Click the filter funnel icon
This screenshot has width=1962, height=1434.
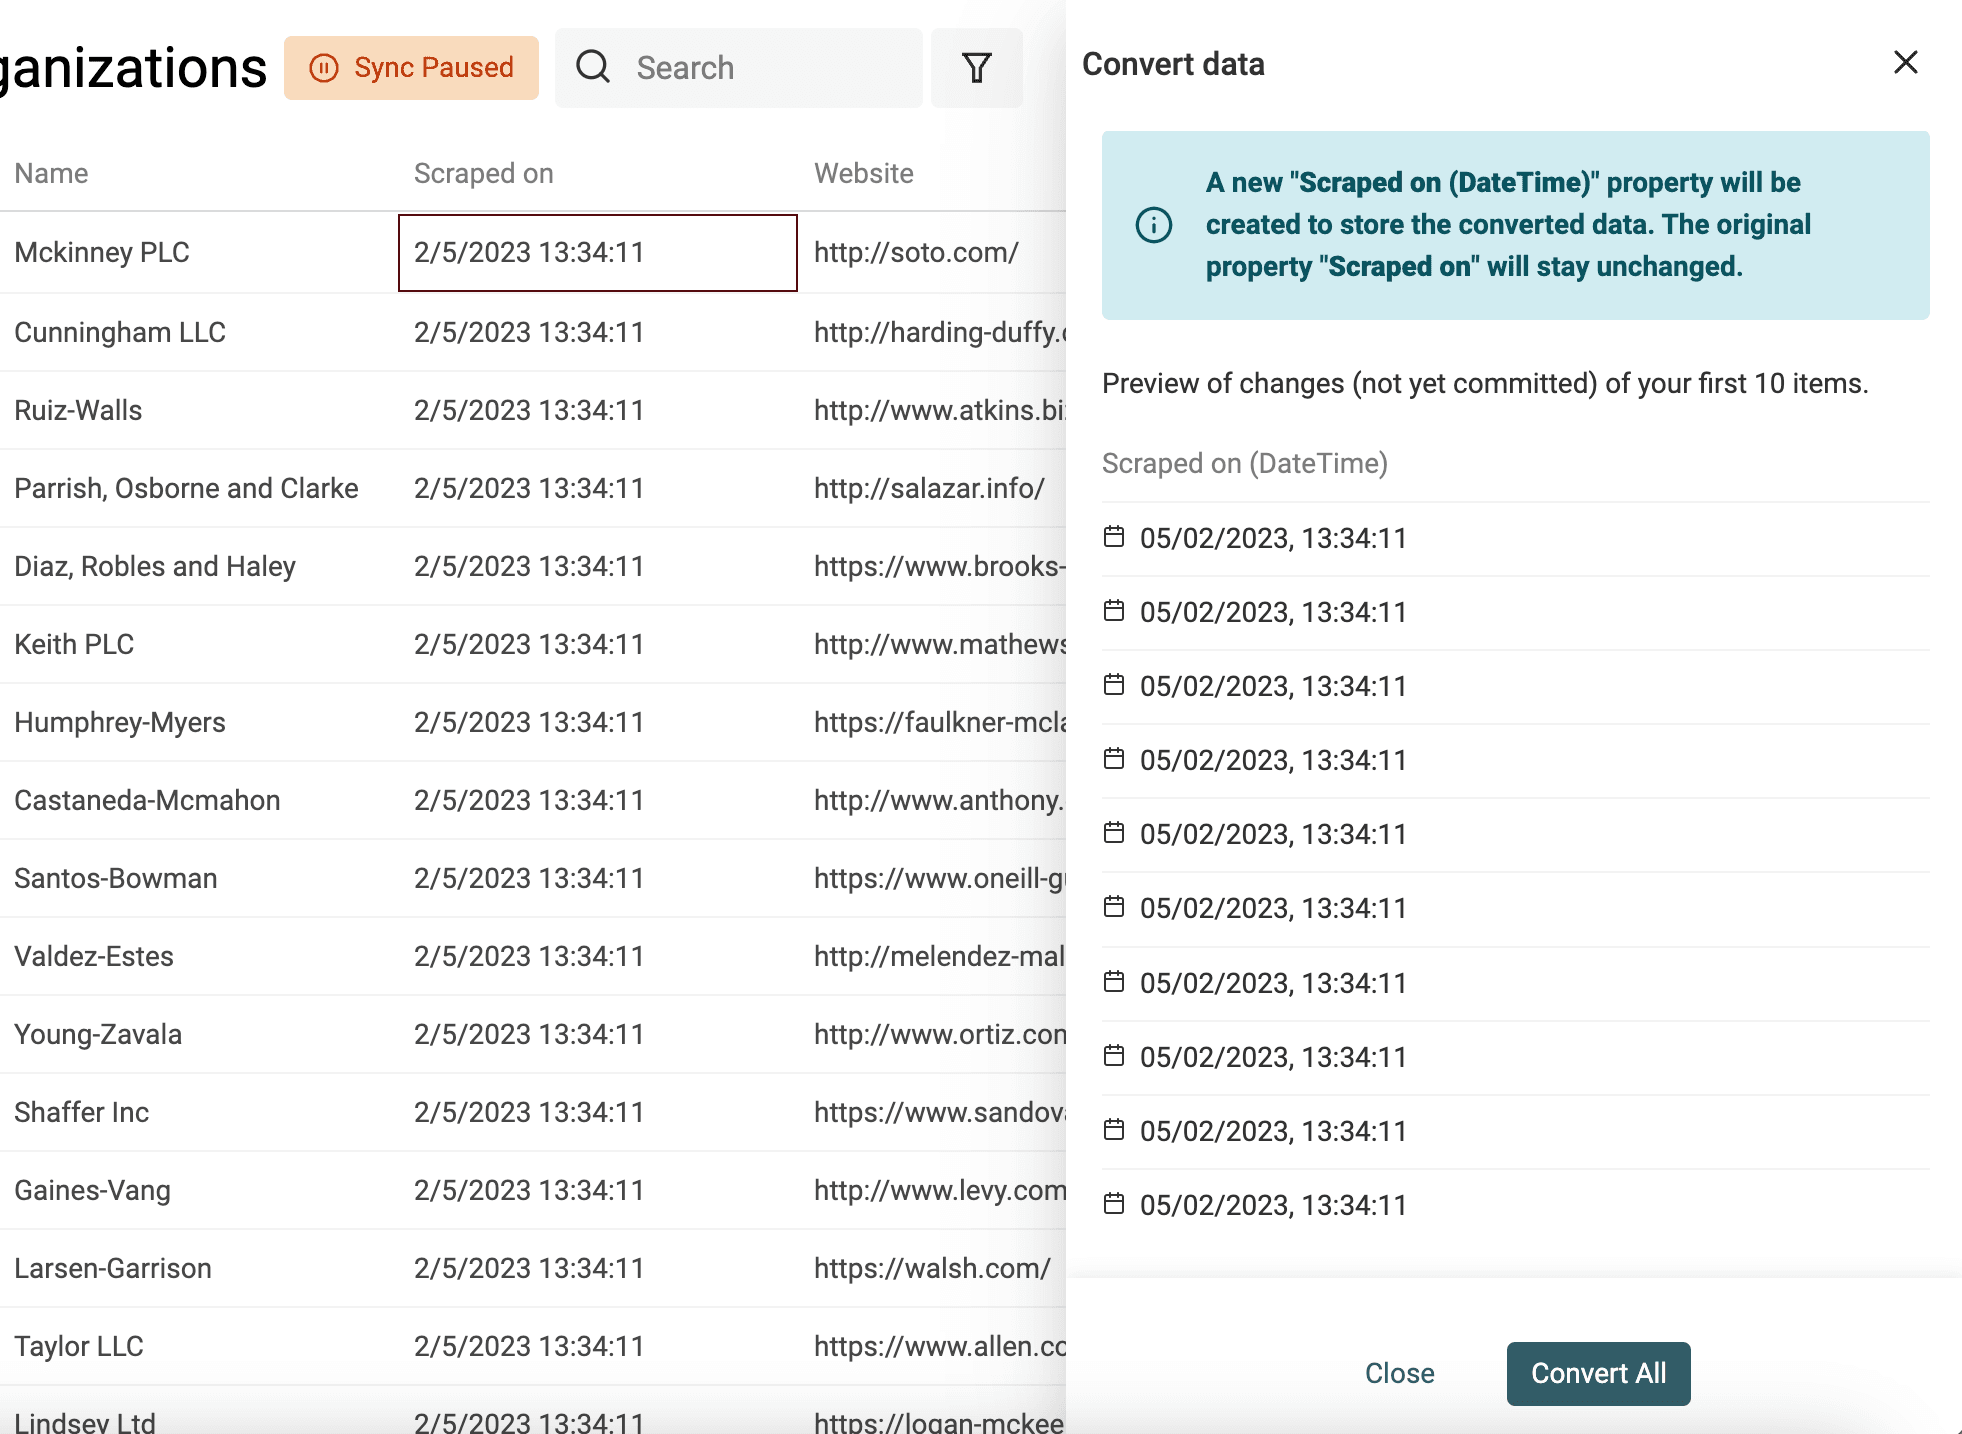976,68
